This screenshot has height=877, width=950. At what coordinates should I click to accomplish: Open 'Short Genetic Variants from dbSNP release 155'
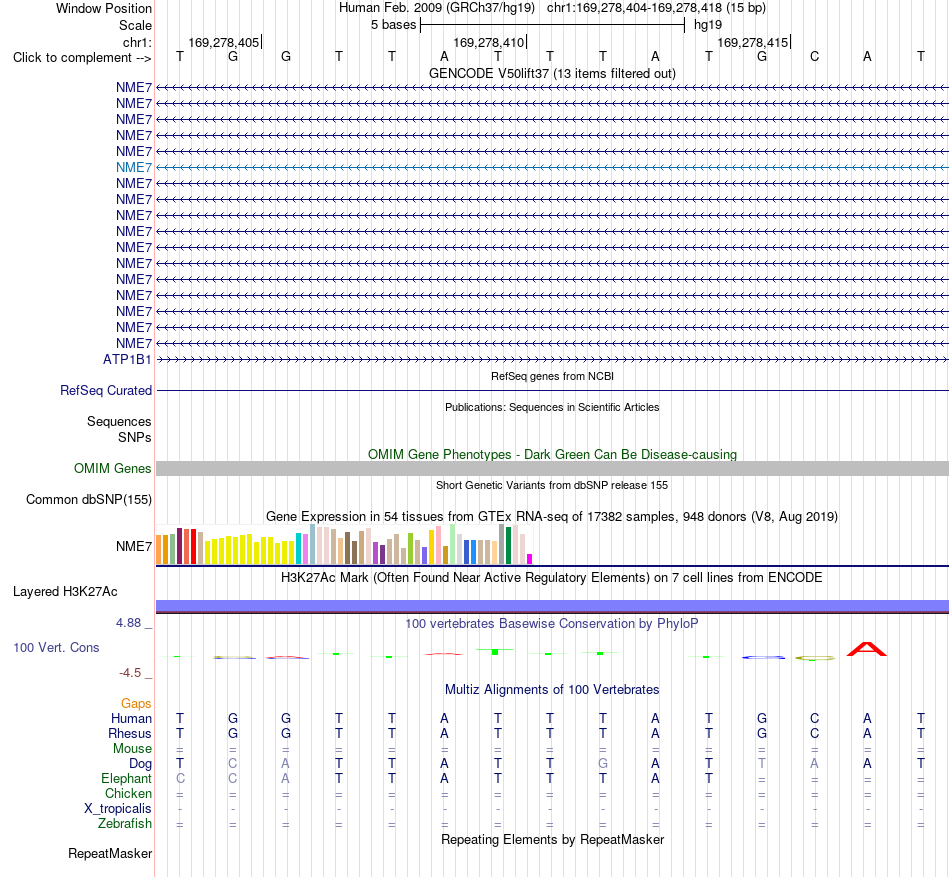coord(552,485)
